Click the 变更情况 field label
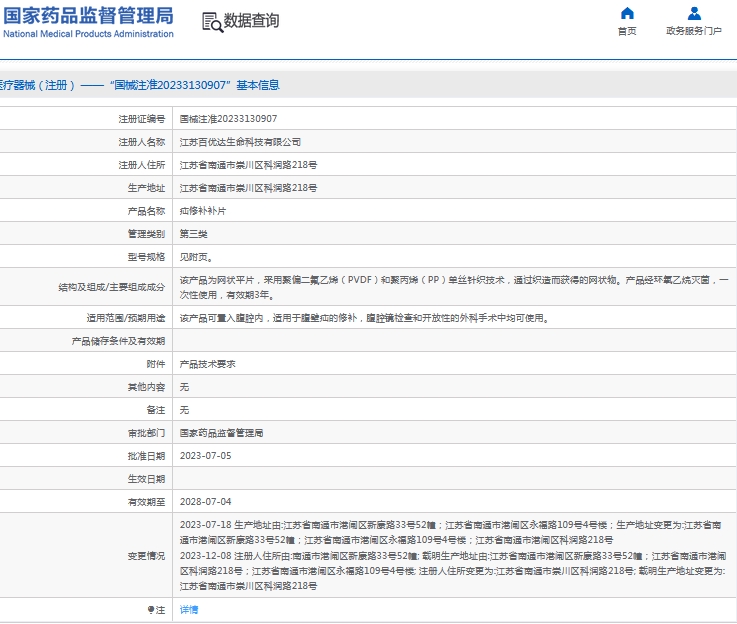 pos(146,556)
